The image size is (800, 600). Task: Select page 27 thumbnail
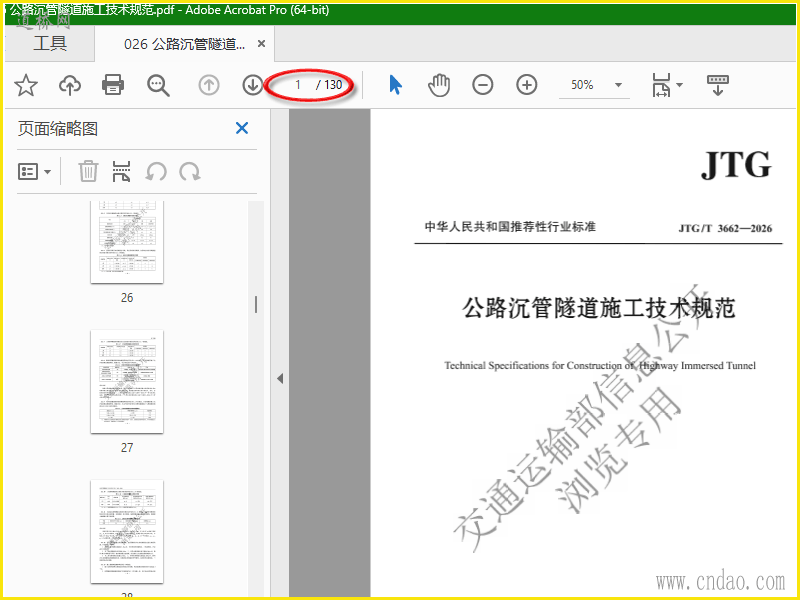127,382
